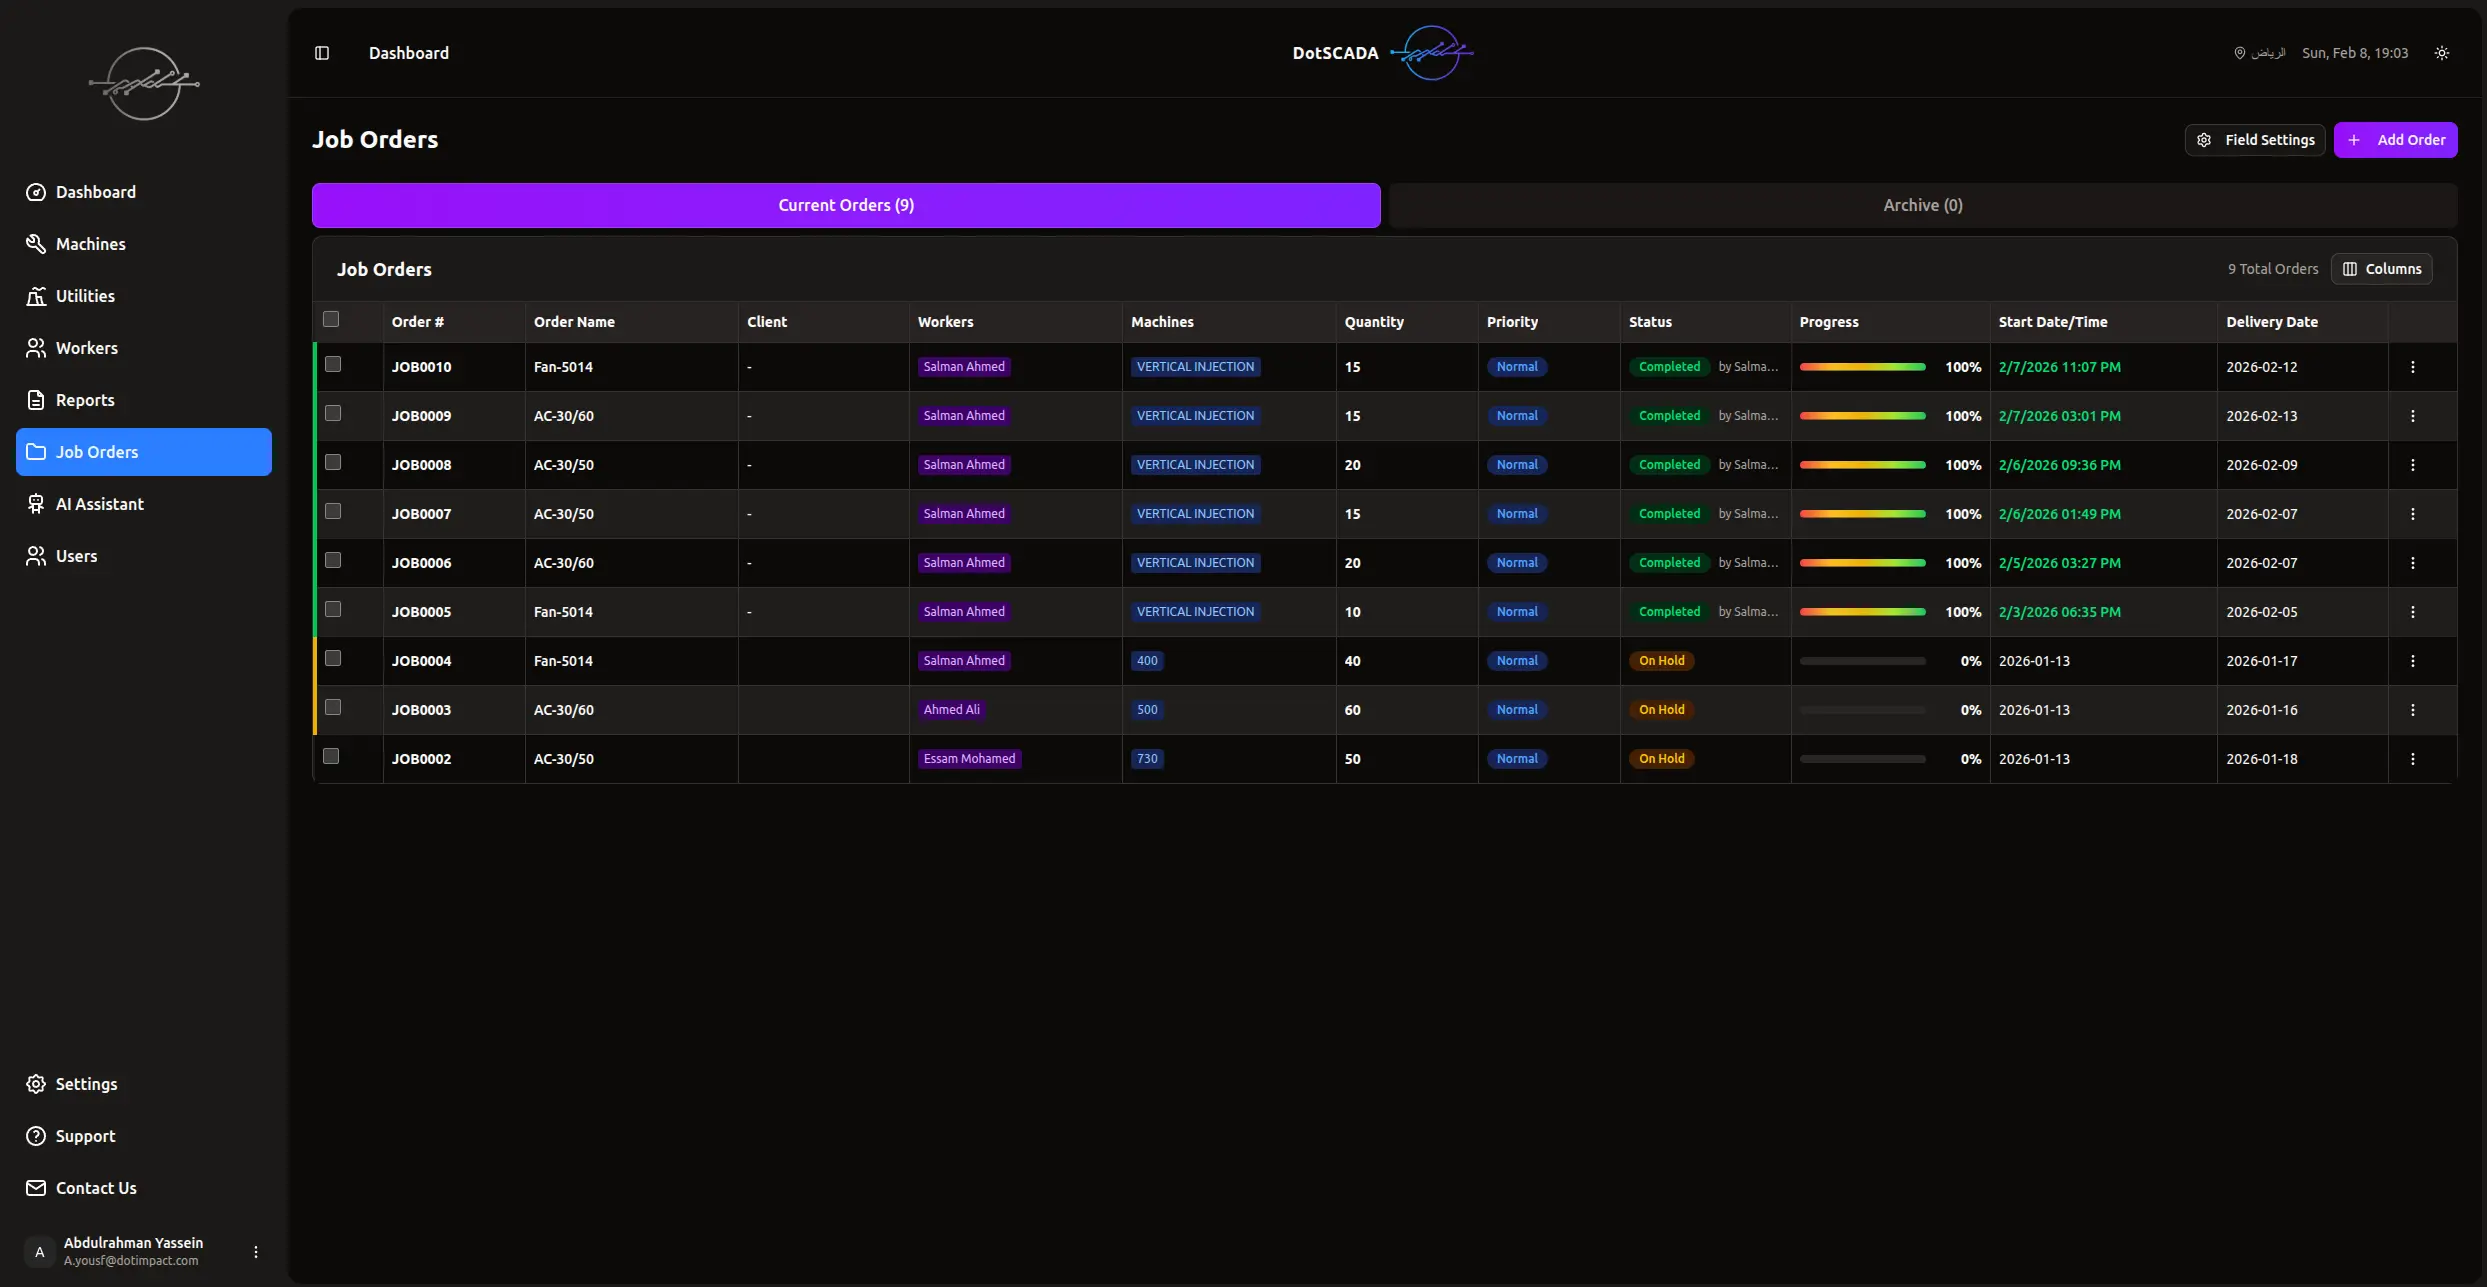2487x1287 pixels.
Task: Open Support help icon
Action: [36, 1136]
